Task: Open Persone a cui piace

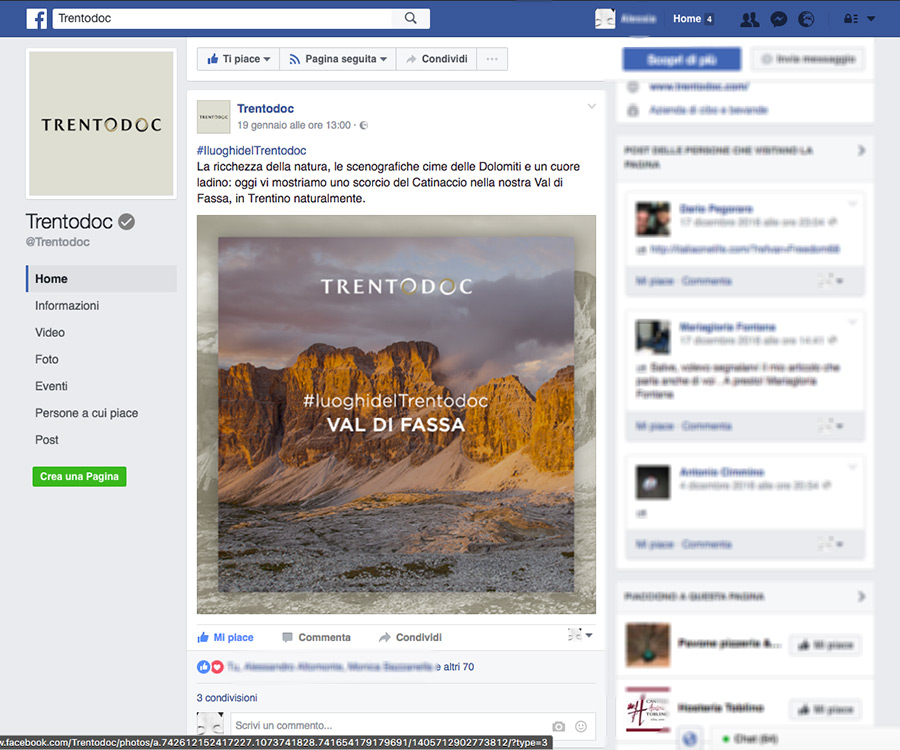Action: [x=87, y=413]
